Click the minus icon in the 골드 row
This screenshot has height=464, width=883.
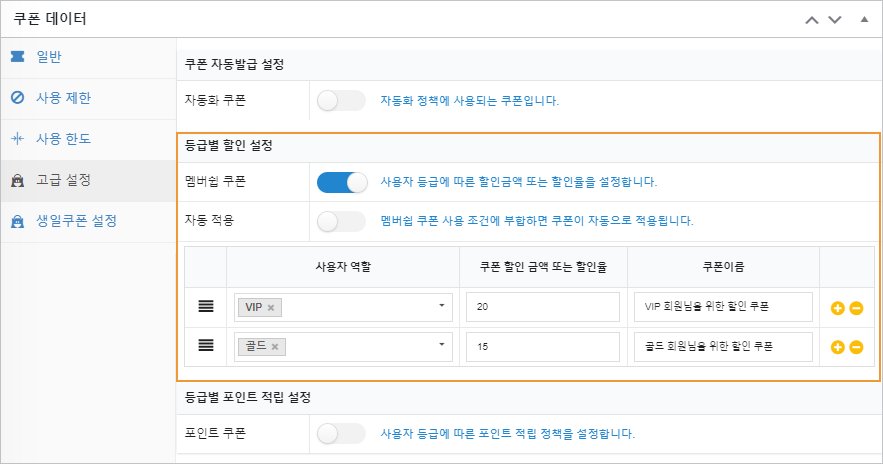[x=856, y=347]
